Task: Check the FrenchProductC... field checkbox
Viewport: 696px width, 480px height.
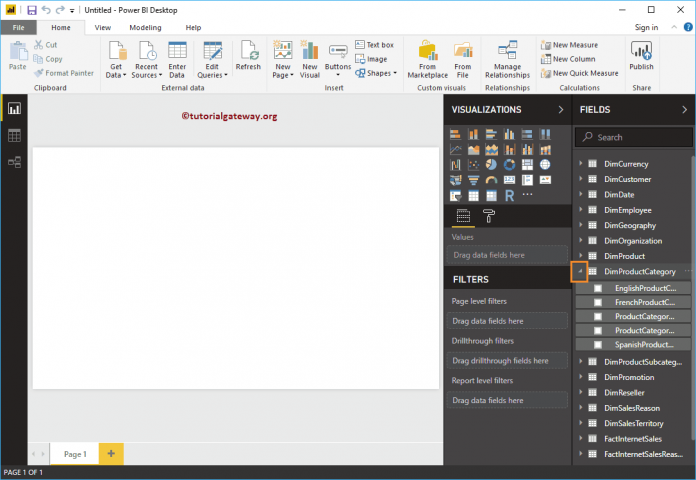Action: pos(598,302)
